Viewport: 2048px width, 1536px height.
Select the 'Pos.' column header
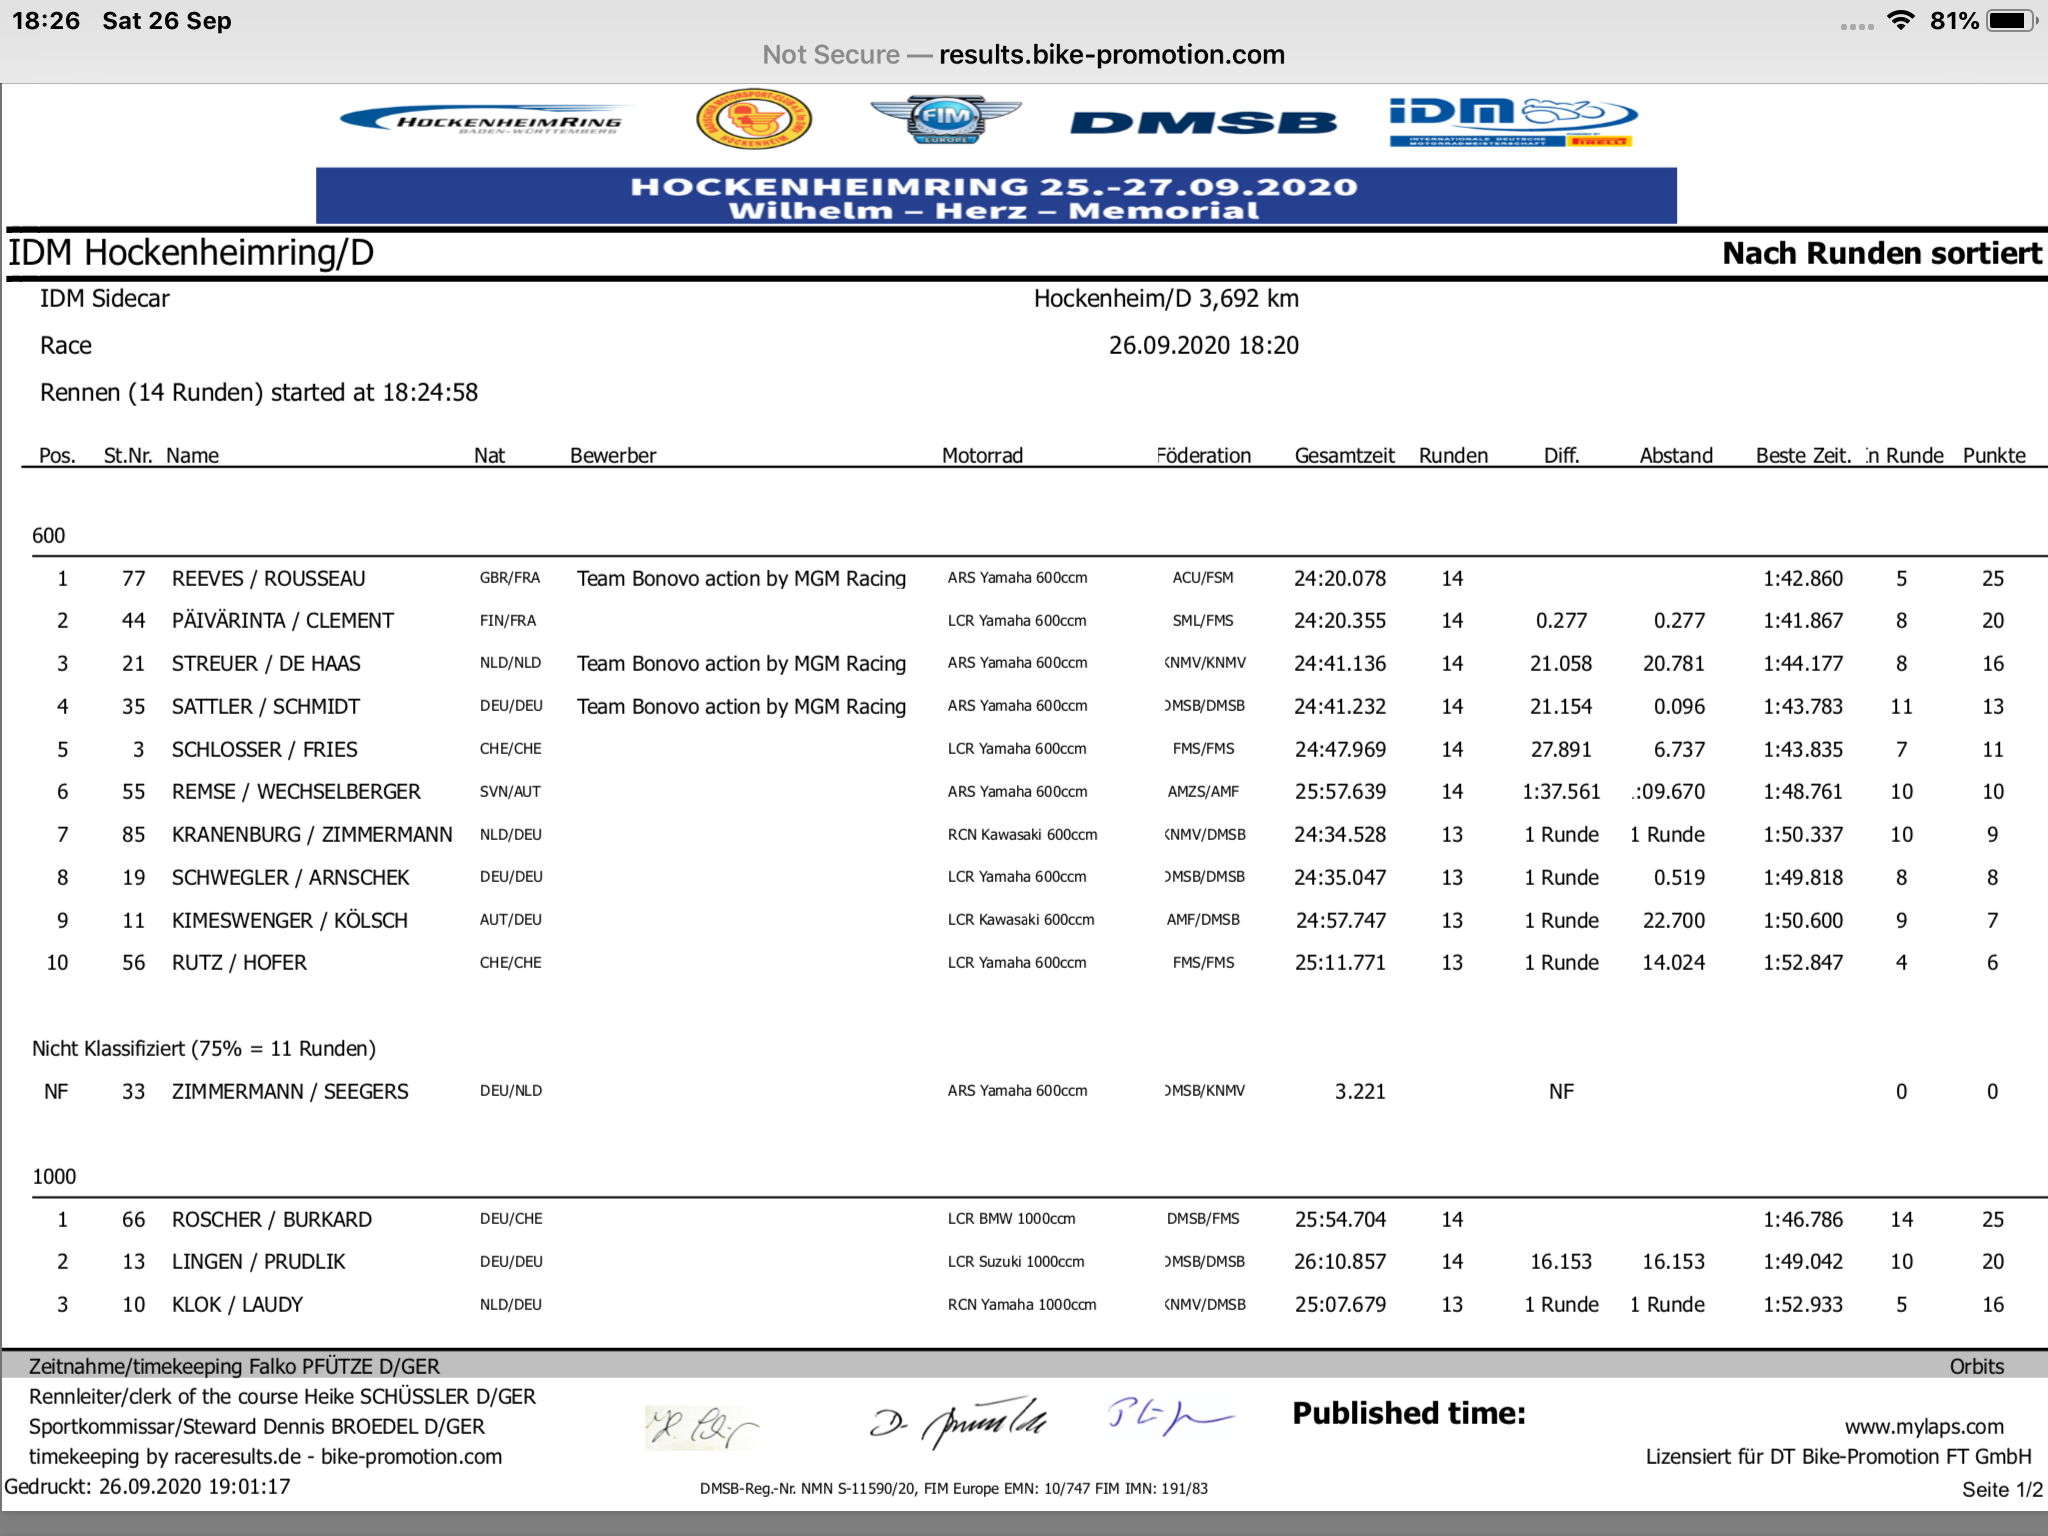coord(57,455)
